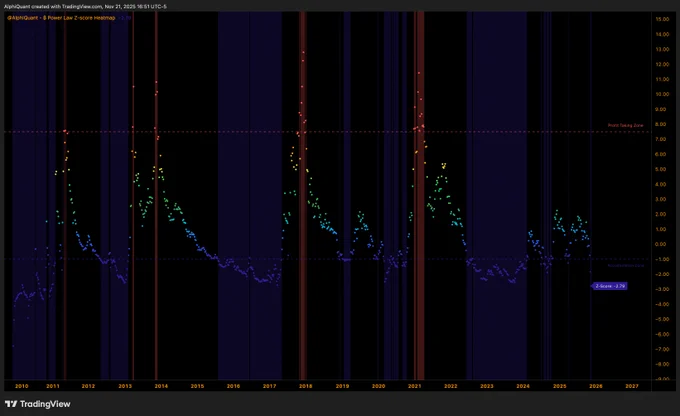Click the -6.00 value on price axis
Screen dimensions: 680x416
click(x=662, y=334)
